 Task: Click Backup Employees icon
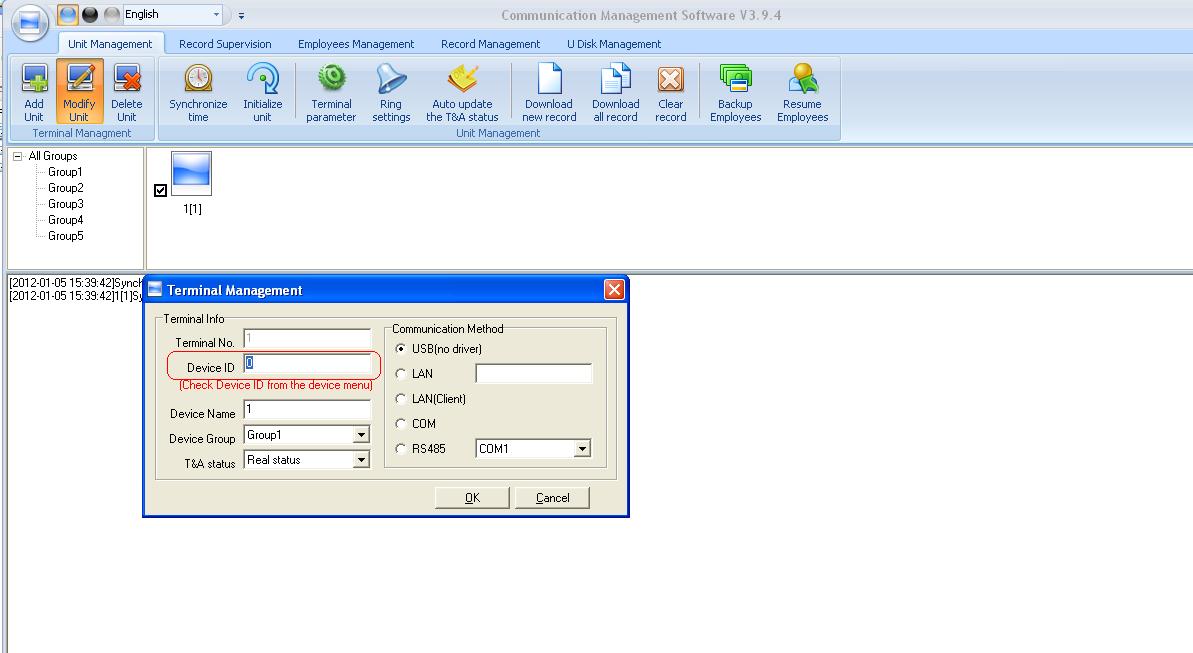point(735,80)
